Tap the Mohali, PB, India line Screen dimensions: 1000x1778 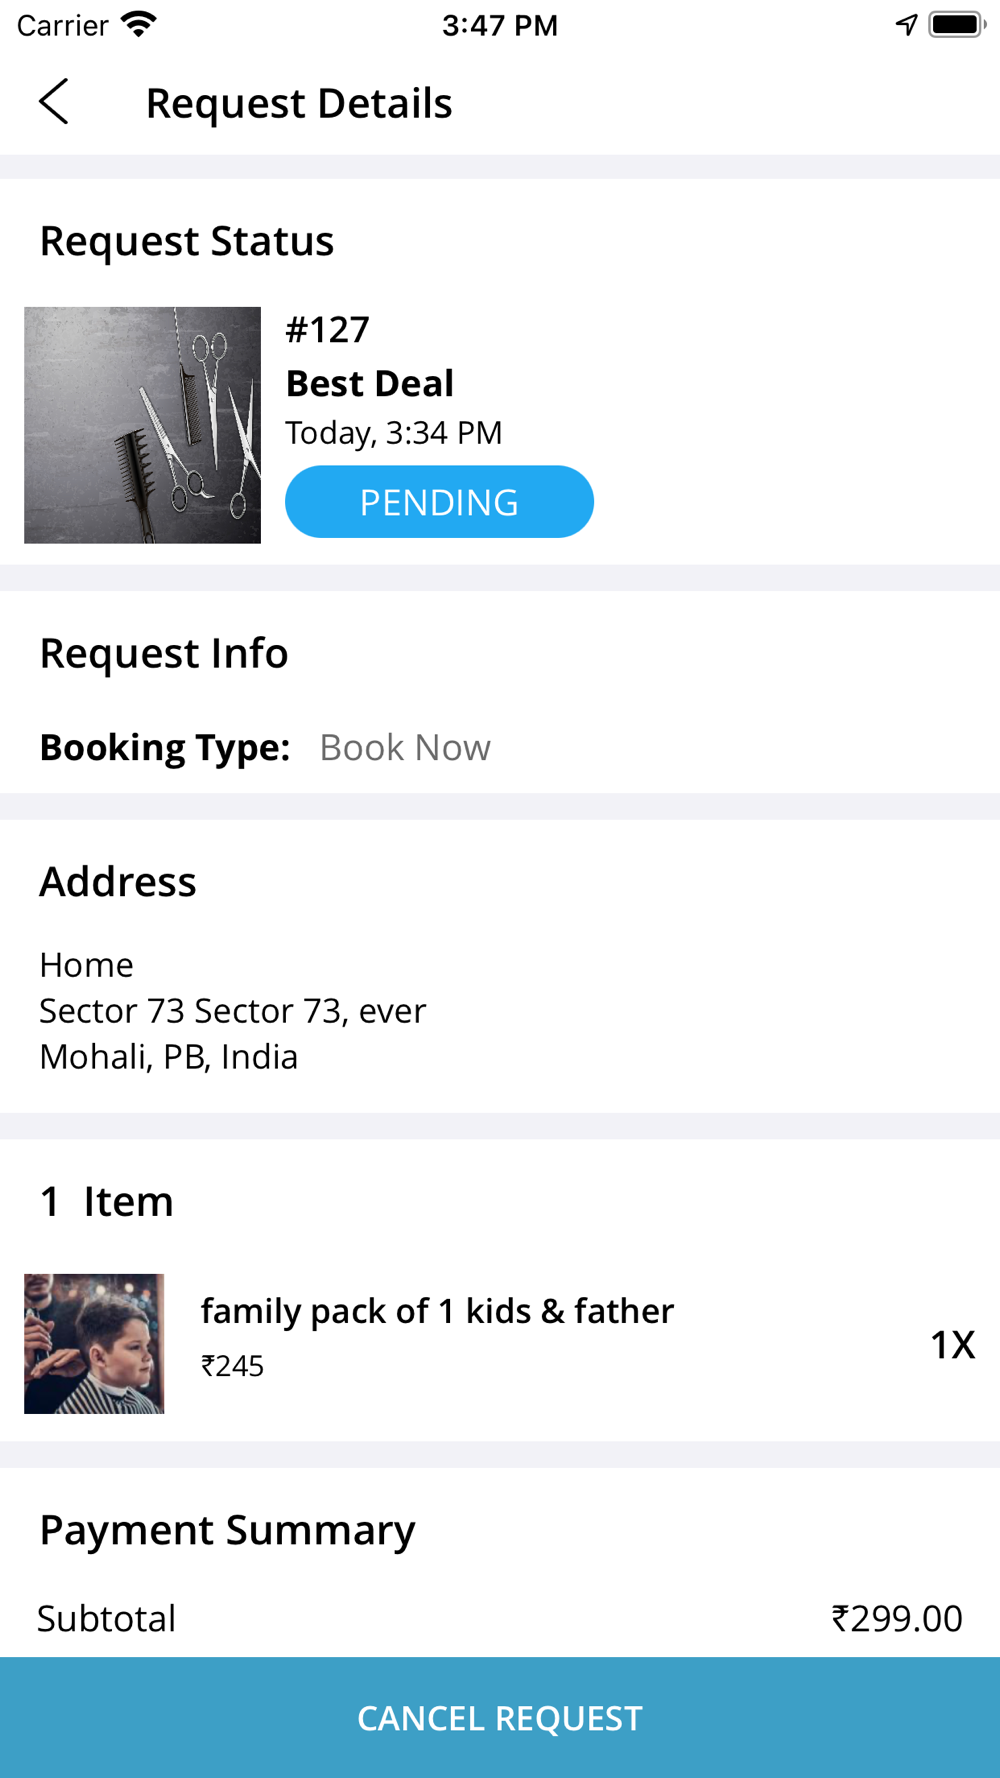pyautogui.click(x=169, y=1057)
